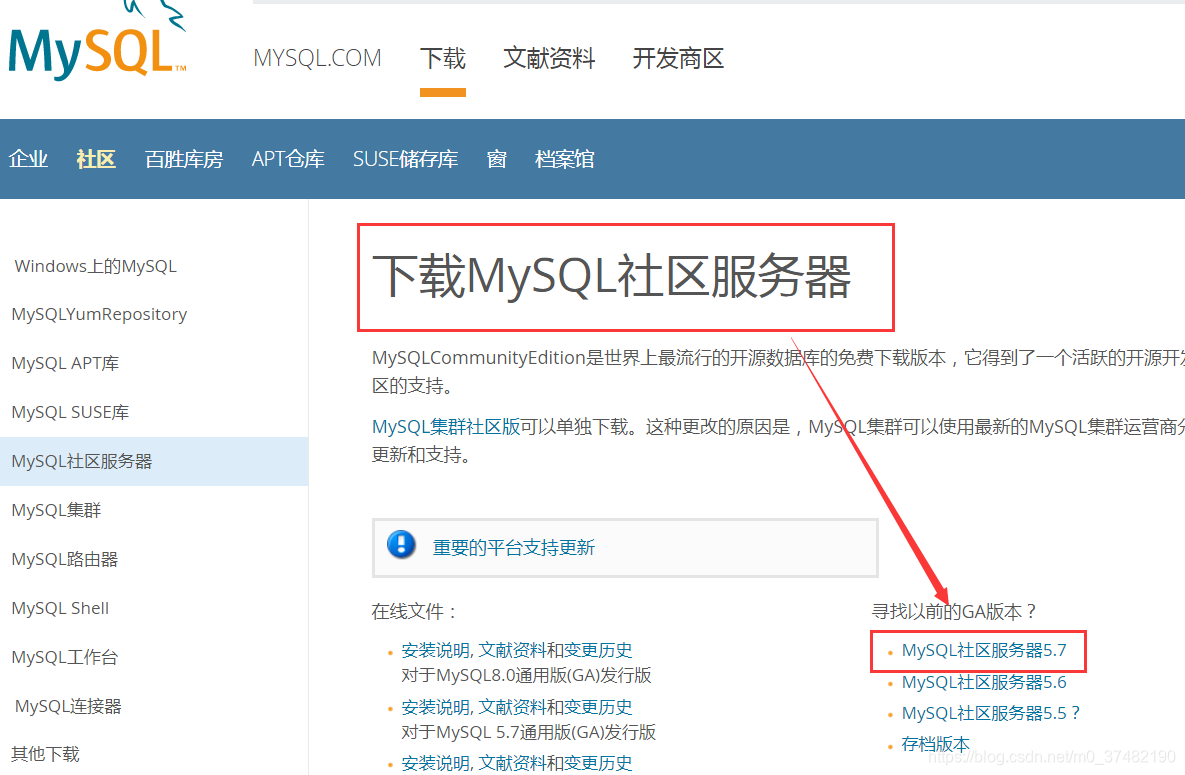Open 其他下载 in the sidebar

(x=45, y=754)
